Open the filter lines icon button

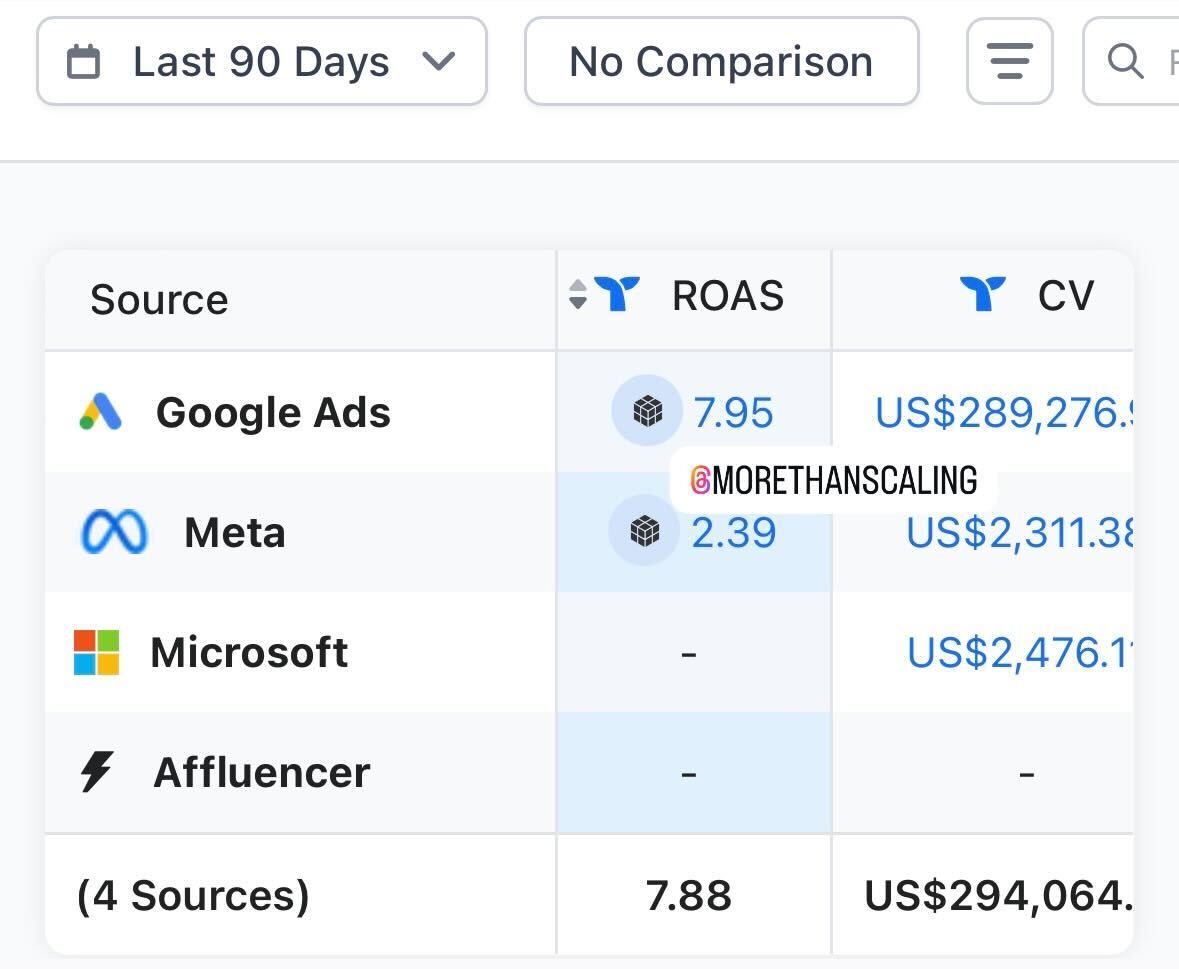click(x=1009, y=62)
